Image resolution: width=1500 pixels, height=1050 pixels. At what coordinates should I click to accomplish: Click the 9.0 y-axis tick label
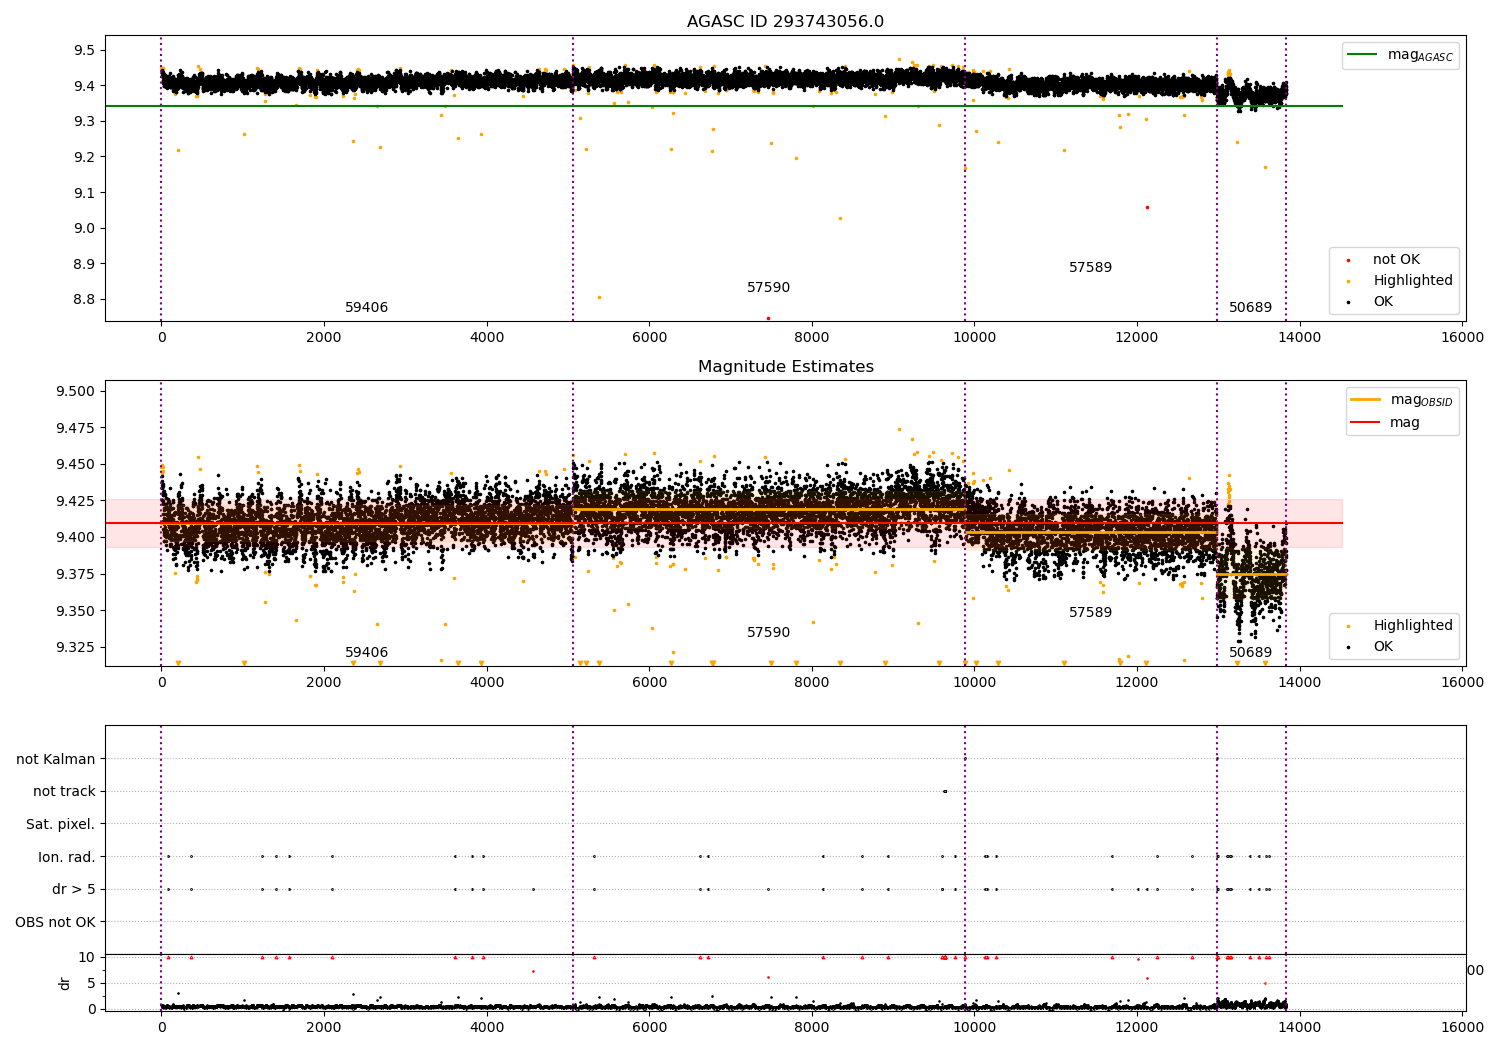(x=85, y=228)
